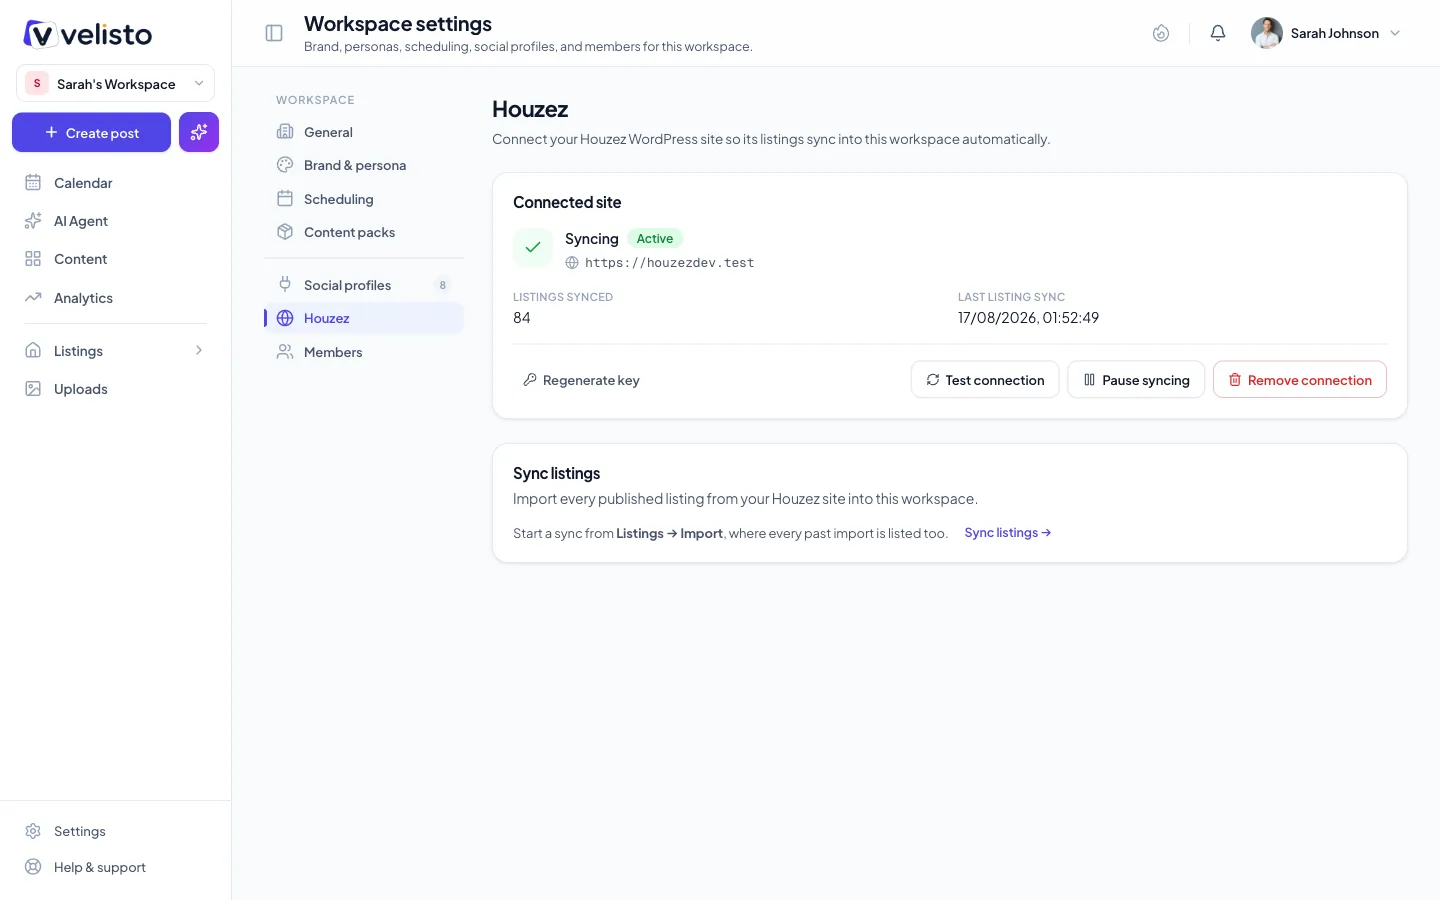Expand the Listings submenu chevron
Viewport: 1440px width, 900px height.
pos(199,350)
